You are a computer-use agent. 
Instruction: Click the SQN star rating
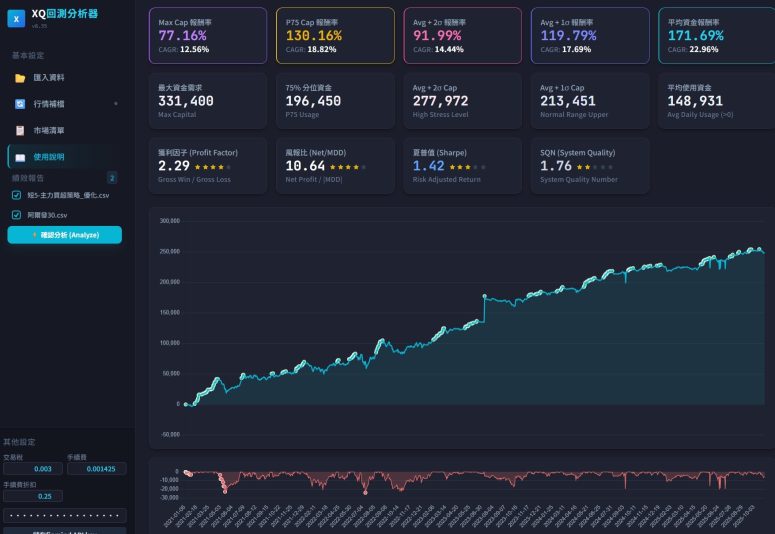click(588, 166)
